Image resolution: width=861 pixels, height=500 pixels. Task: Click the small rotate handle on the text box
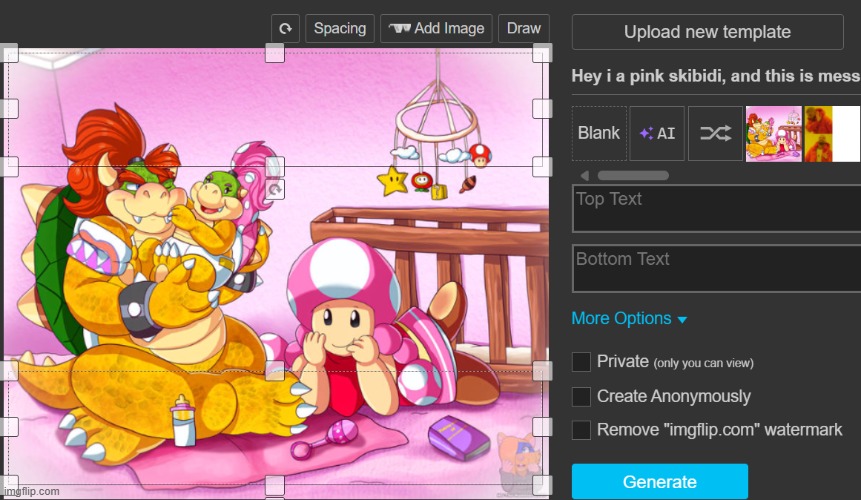[275, 188]
